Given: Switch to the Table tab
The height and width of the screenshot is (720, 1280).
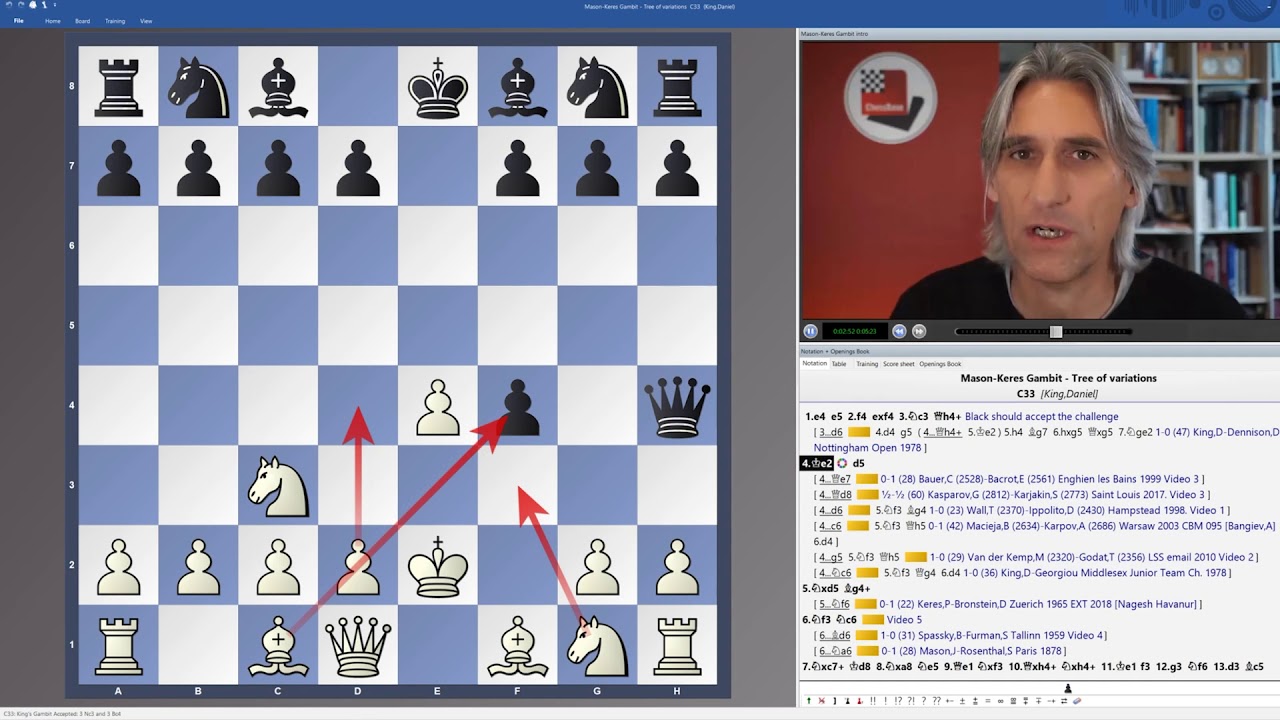Looking at the screenshot, I should [x=839, y=364].
